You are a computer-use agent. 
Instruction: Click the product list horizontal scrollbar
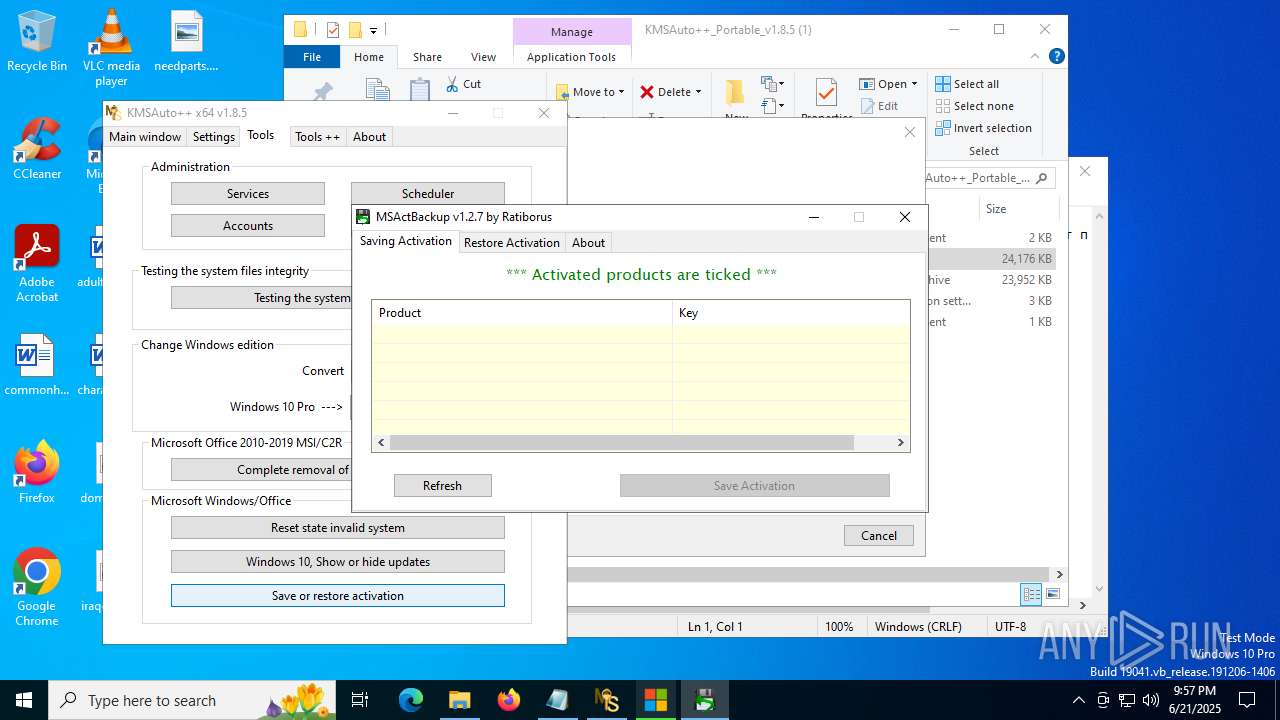pos(622,442)
